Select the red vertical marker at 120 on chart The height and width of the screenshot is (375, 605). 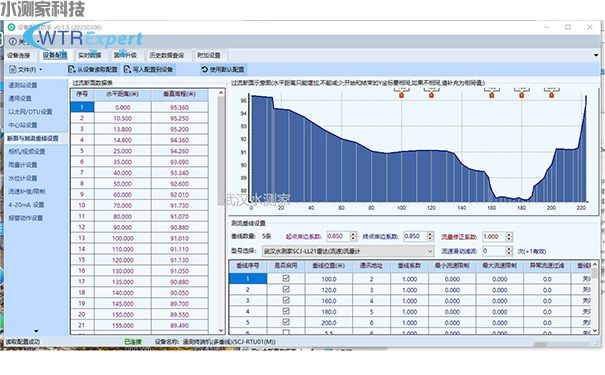(x=431, y=95)
